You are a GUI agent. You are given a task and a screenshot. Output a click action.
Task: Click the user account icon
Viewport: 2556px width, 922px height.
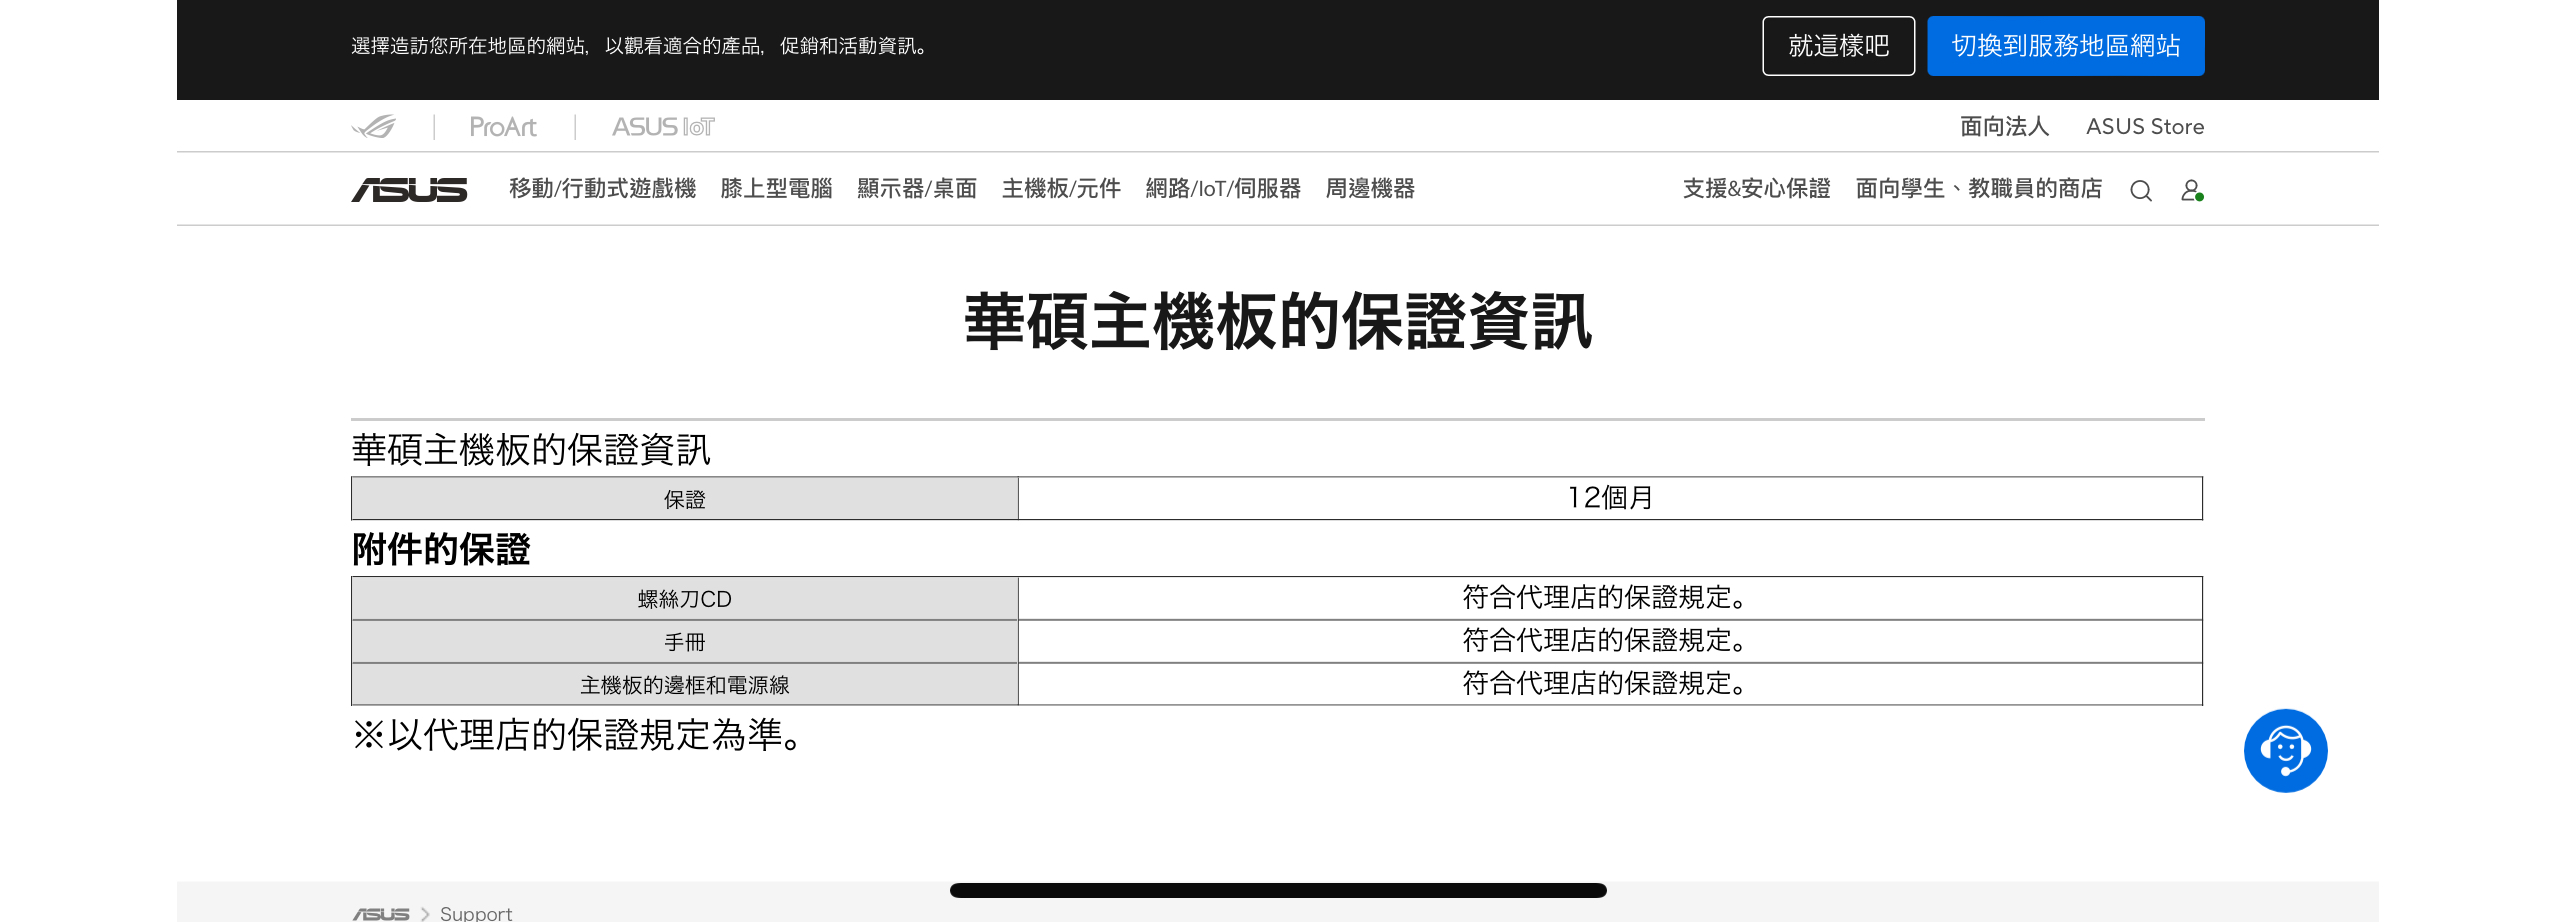pos(2191,190)
